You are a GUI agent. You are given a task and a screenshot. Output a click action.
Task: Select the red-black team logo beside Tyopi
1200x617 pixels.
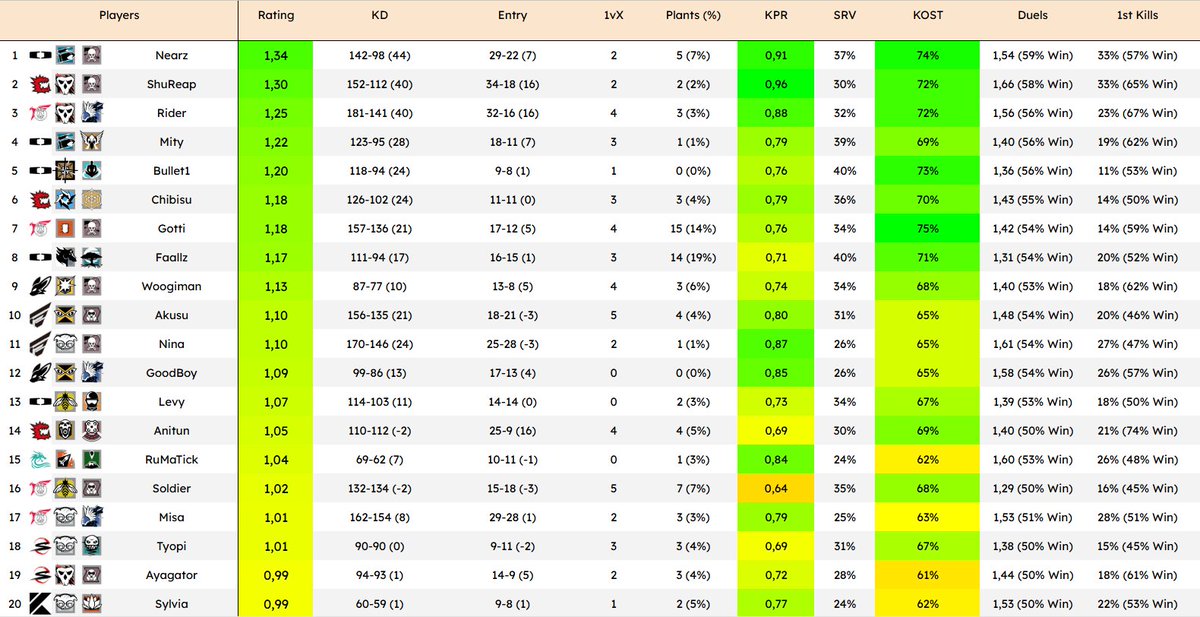click(40, 546)
